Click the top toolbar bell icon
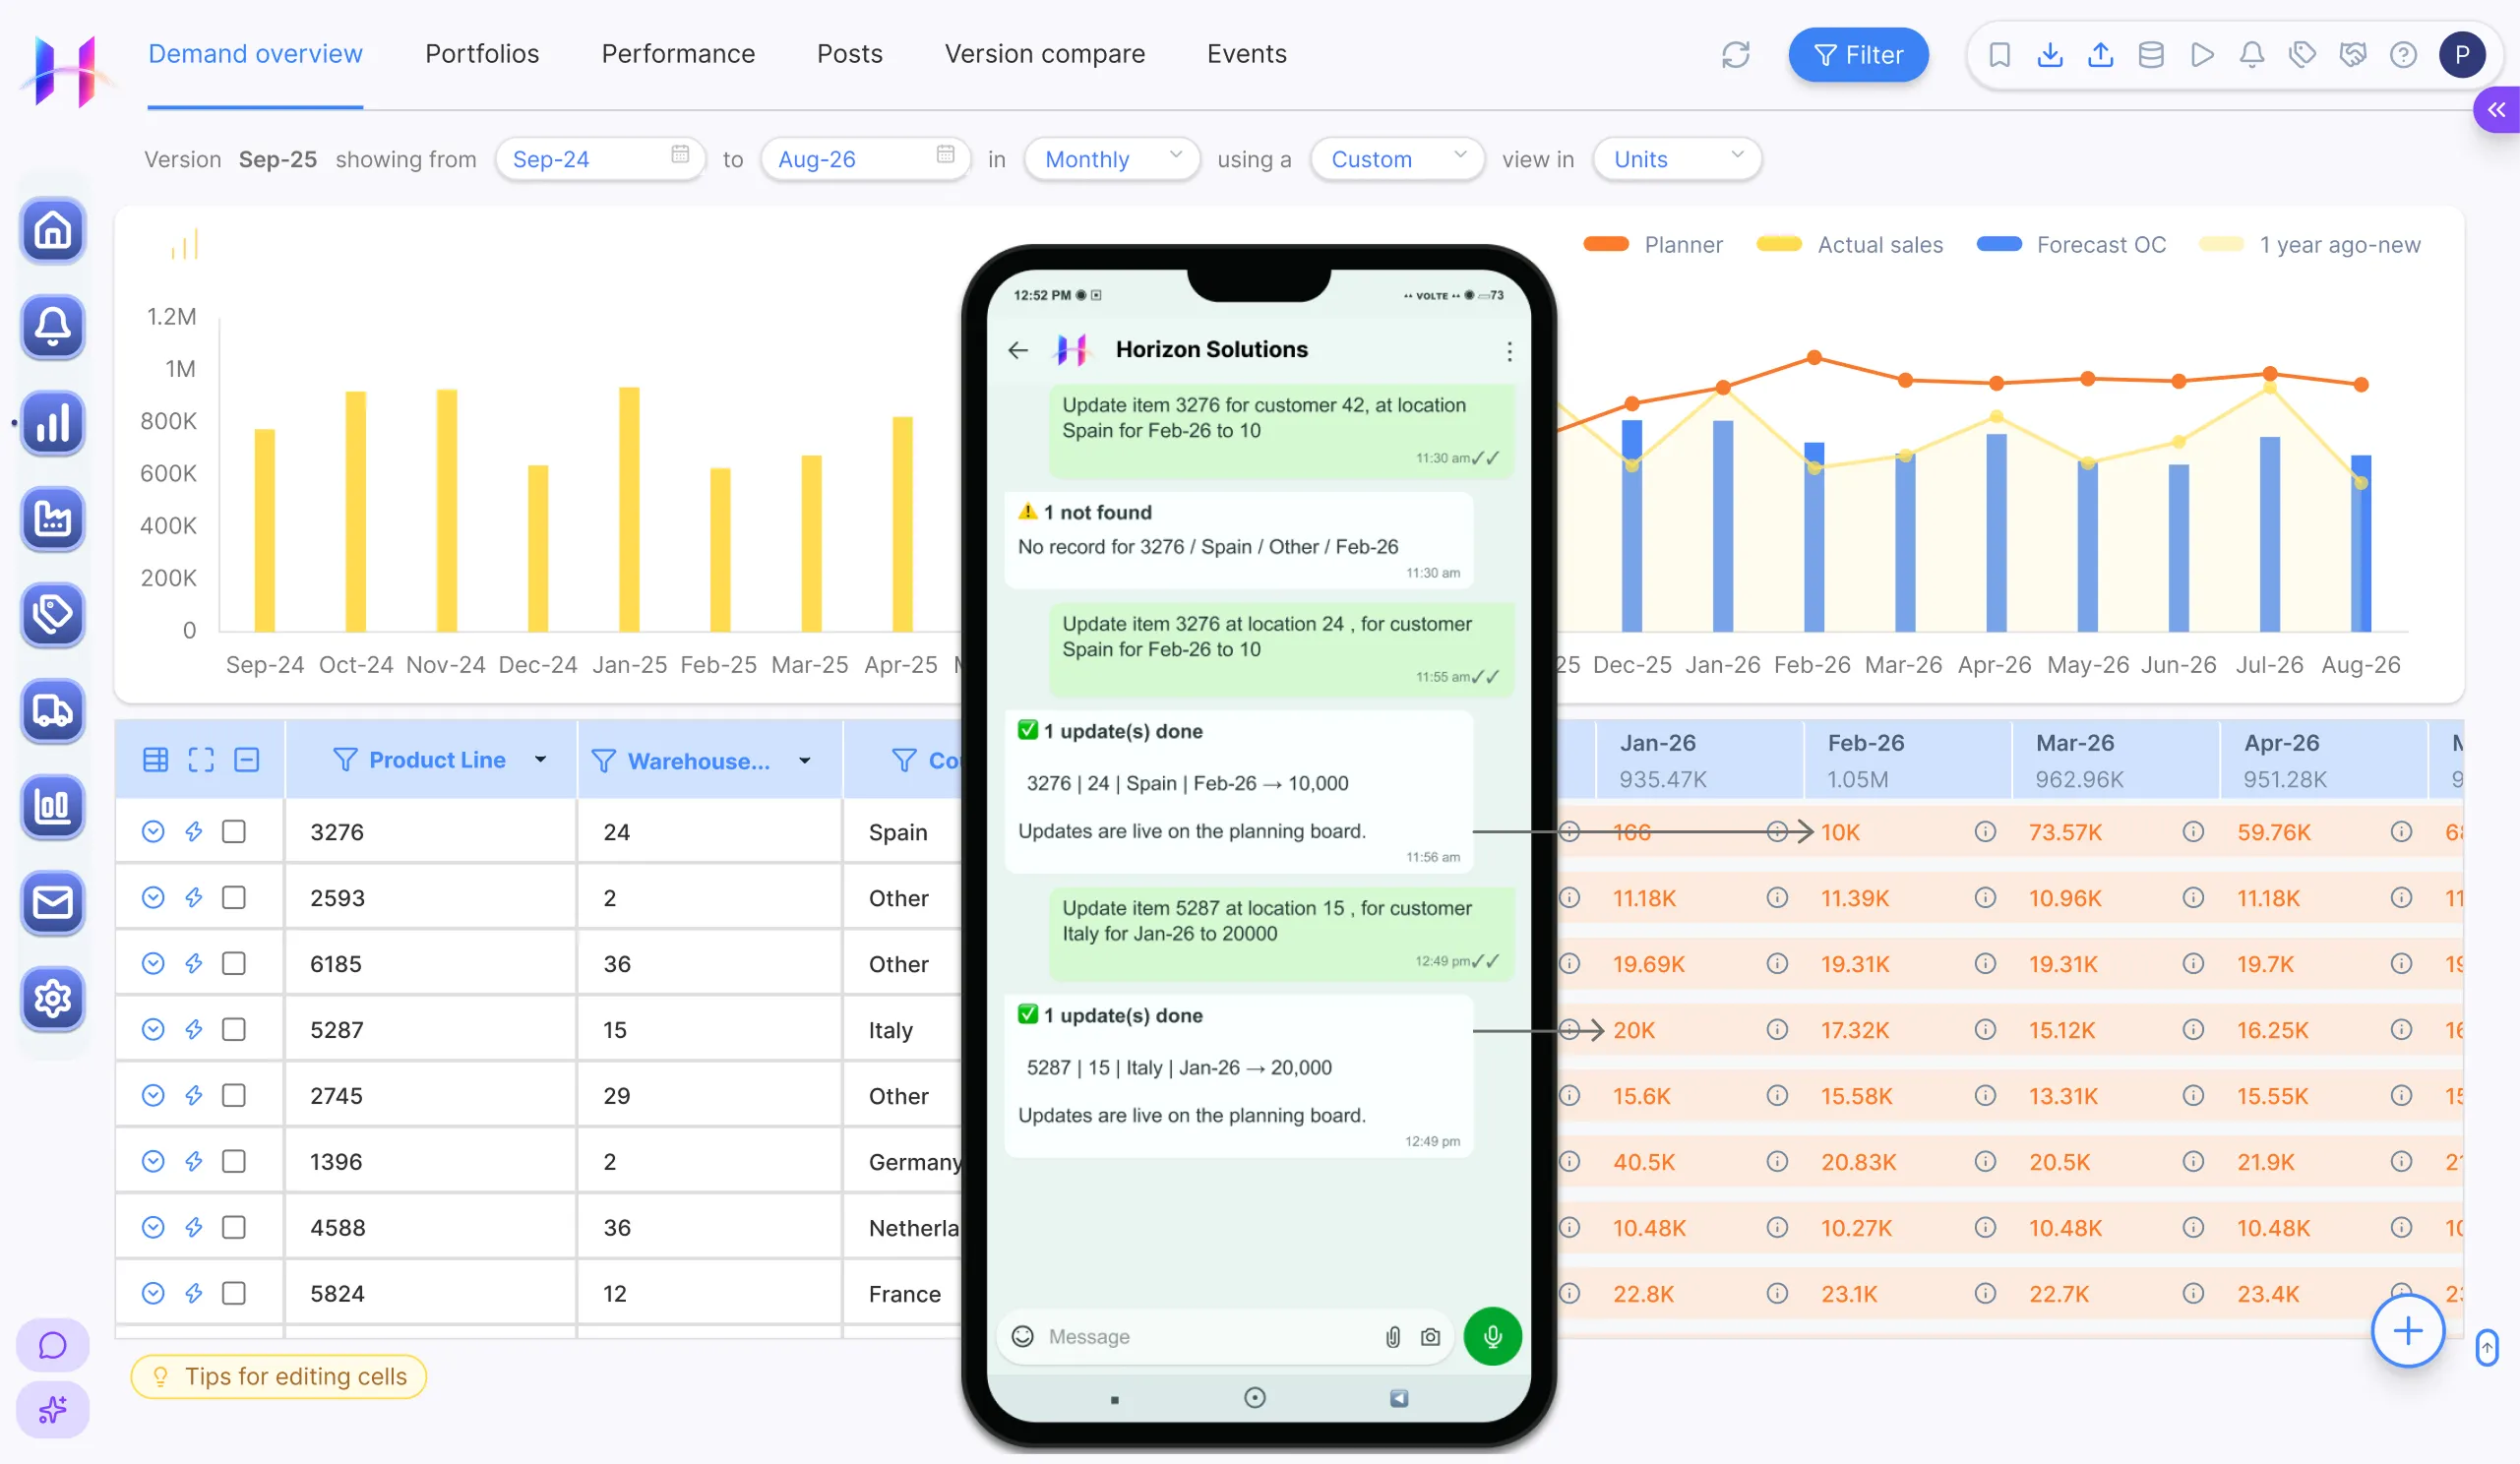 [x=2252, y=55]
